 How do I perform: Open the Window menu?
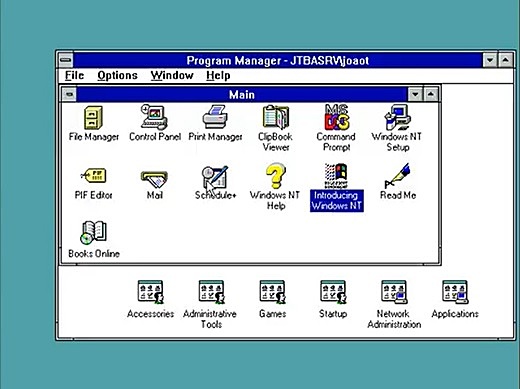172,75
